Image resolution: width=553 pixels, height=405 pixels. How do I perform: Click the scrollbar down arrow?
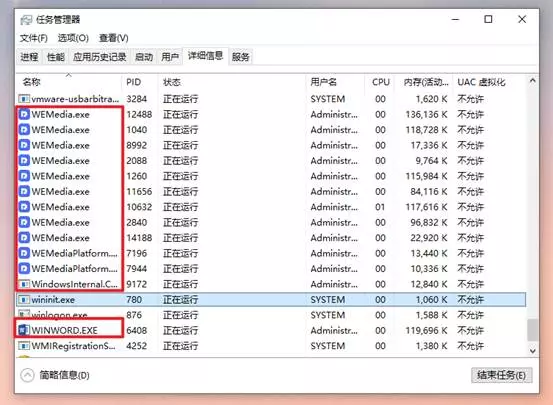click(533, 351)
